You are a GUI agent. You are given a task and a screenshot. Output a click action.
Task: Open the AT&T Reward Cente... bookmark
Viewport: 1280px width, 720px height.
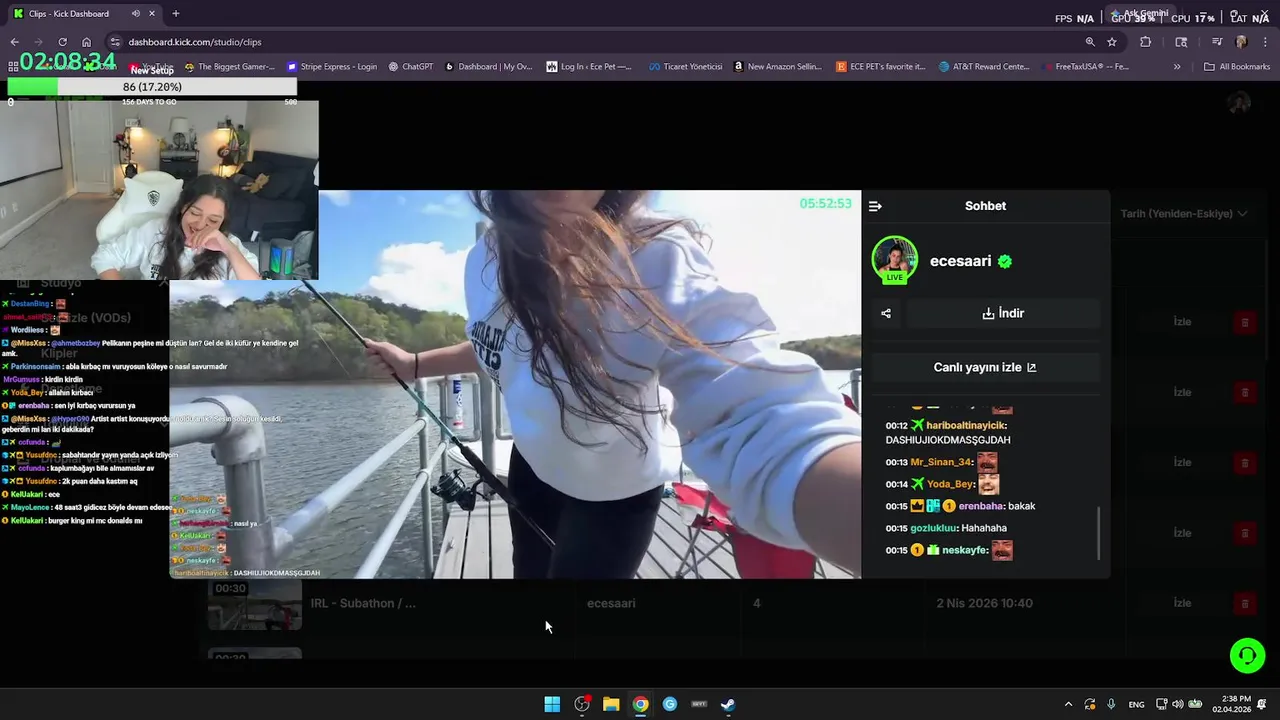click(x=984, y=67)
